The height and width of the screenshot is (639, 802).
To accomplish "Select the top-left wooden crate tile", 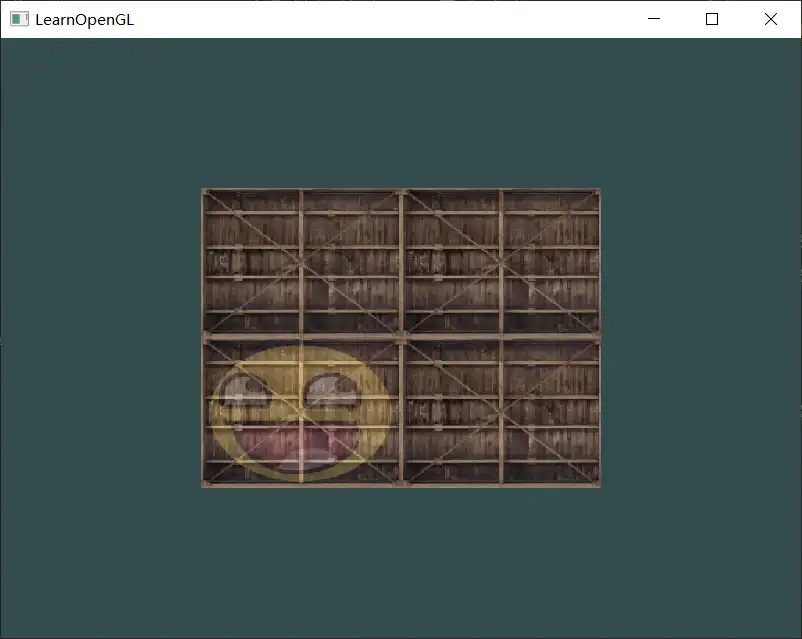I will click(300, 262).
